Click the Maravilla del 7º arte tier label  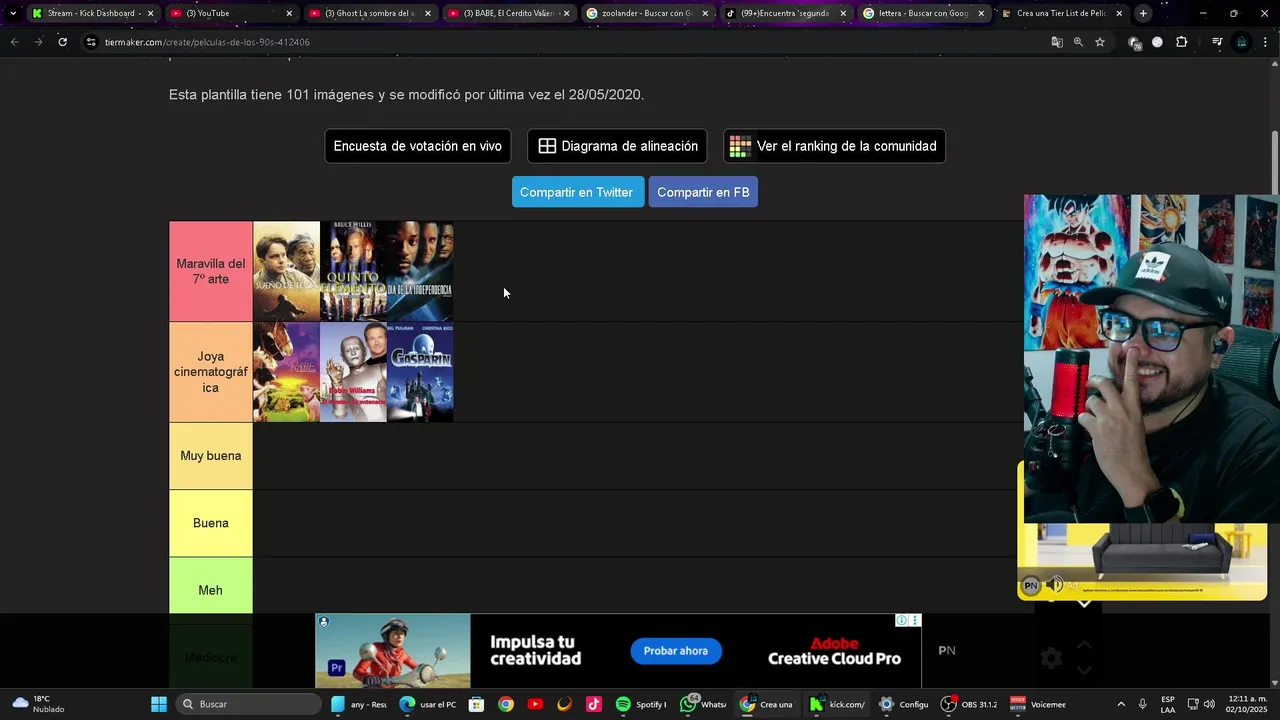click(x=211, y=271)
